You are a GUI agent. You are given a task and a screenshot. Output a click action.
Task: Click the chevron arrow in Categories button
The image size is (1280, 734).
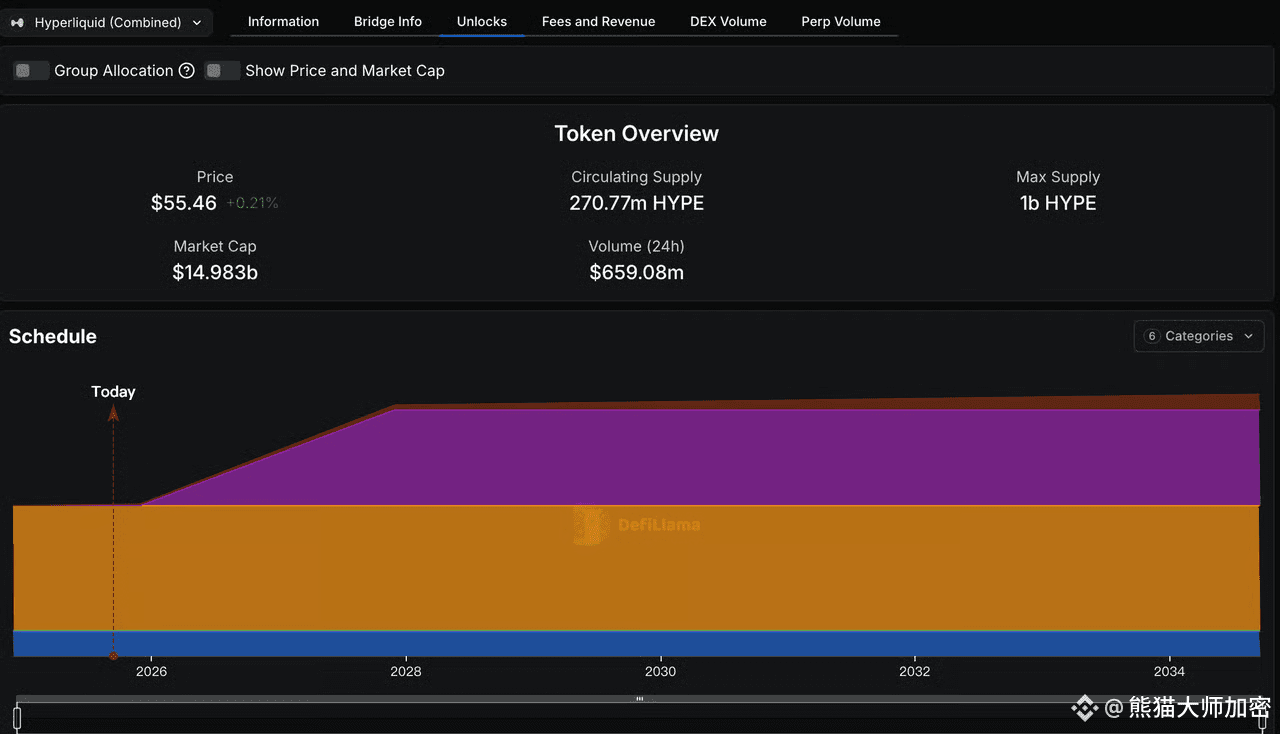pos(1248,337)
